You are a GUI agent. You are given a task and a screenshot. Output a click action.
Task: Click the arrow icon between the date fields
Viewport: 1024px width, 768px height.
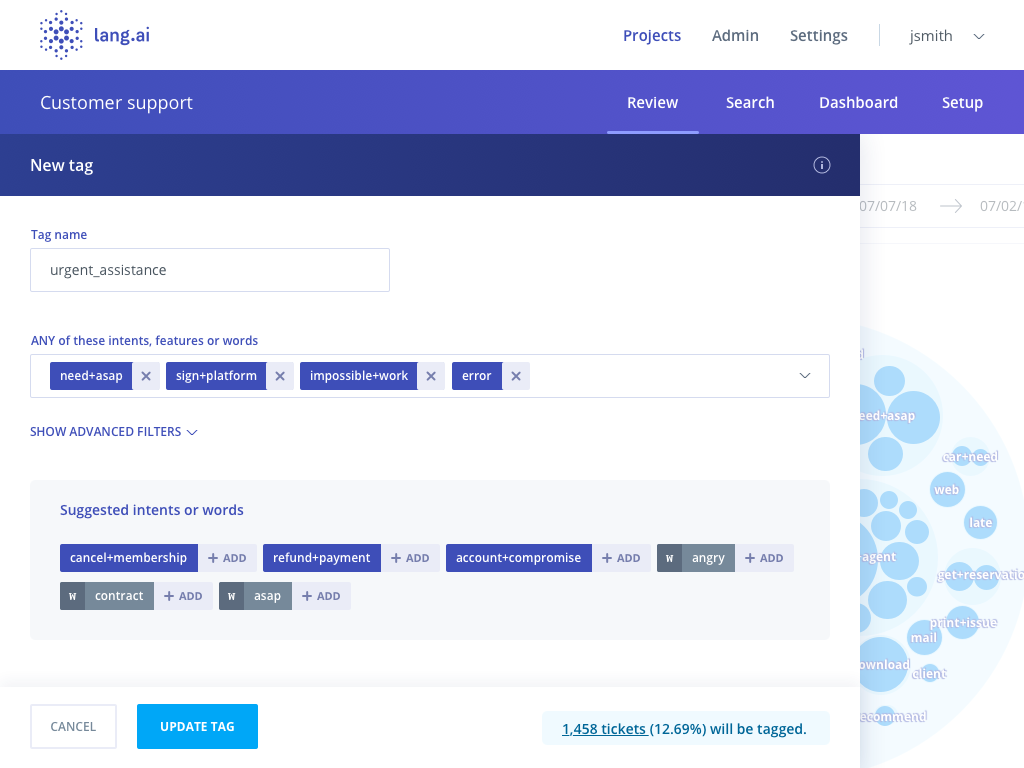pyautogui.click(x=950, y=206)
